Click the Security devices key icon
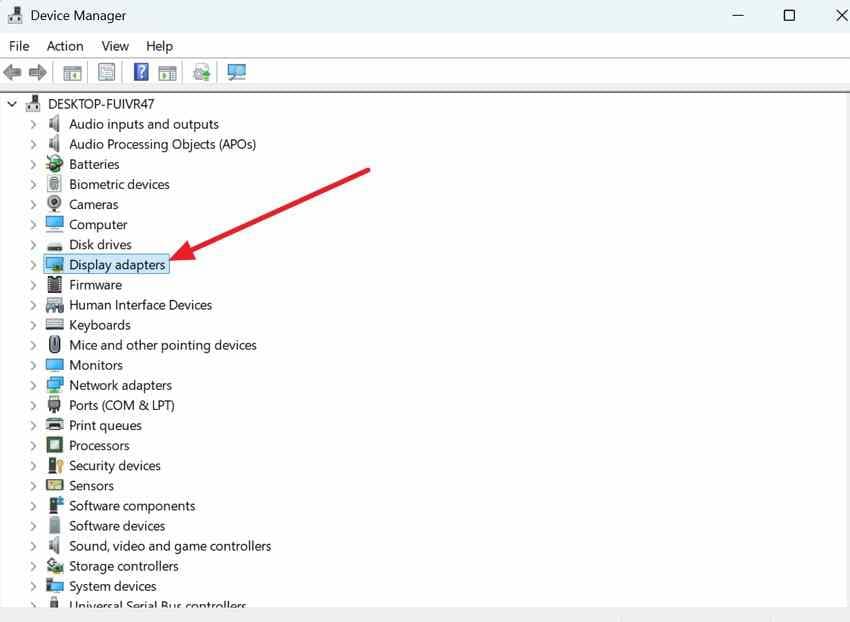Viewport: 850px width, 622px height. coord(55,465)
